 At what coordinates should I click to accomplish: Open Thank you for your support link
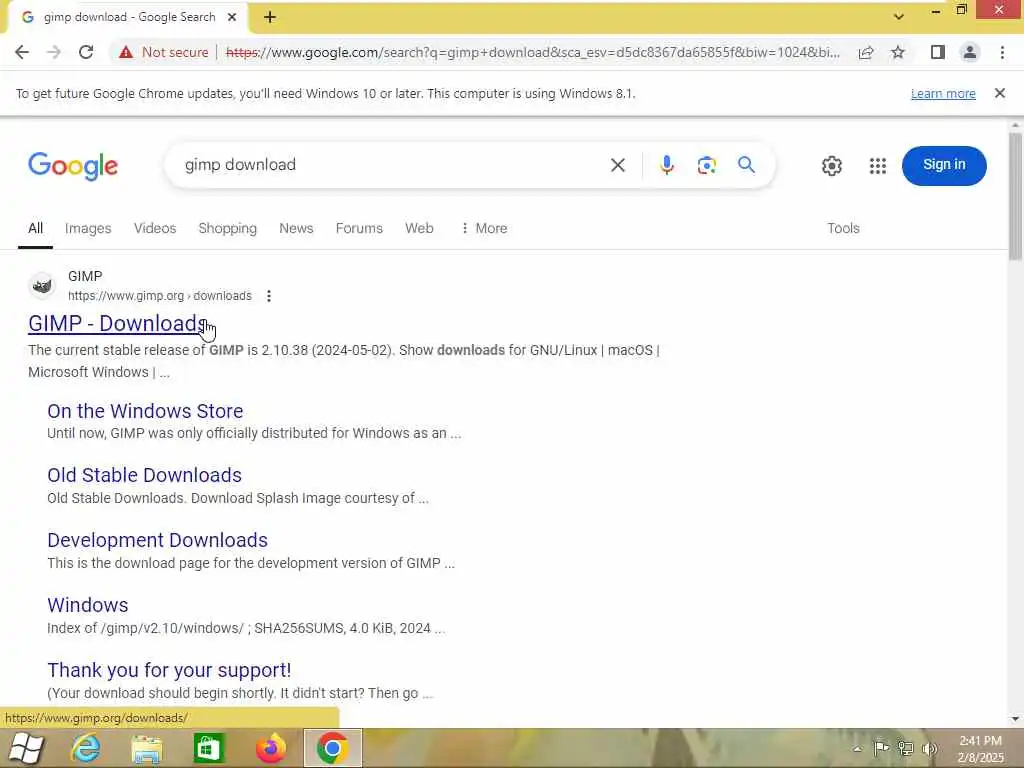tap(169, 671)
